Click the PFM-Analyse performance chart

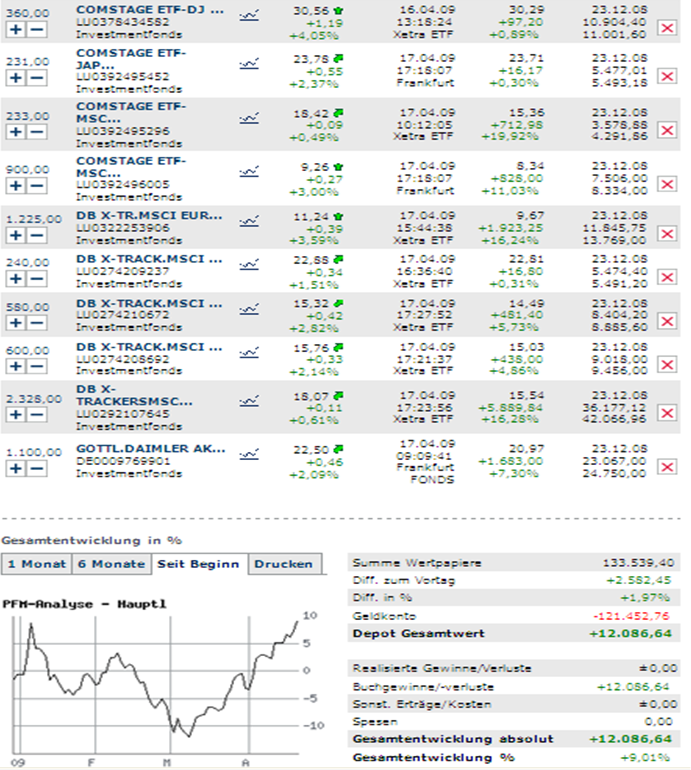[x=162, y=683]
